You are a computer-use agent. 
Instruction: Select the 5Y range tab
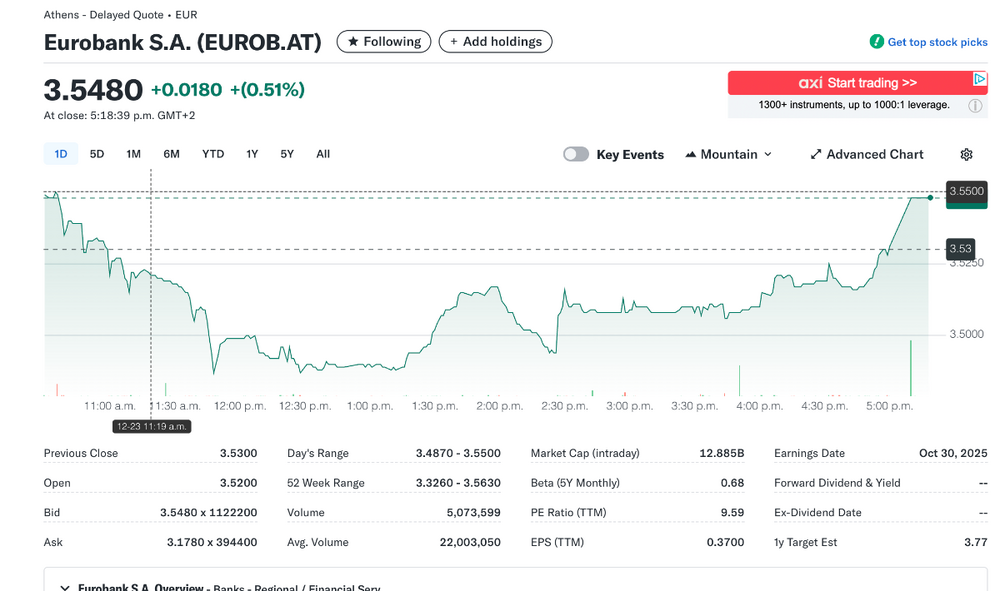coord(287,154)
